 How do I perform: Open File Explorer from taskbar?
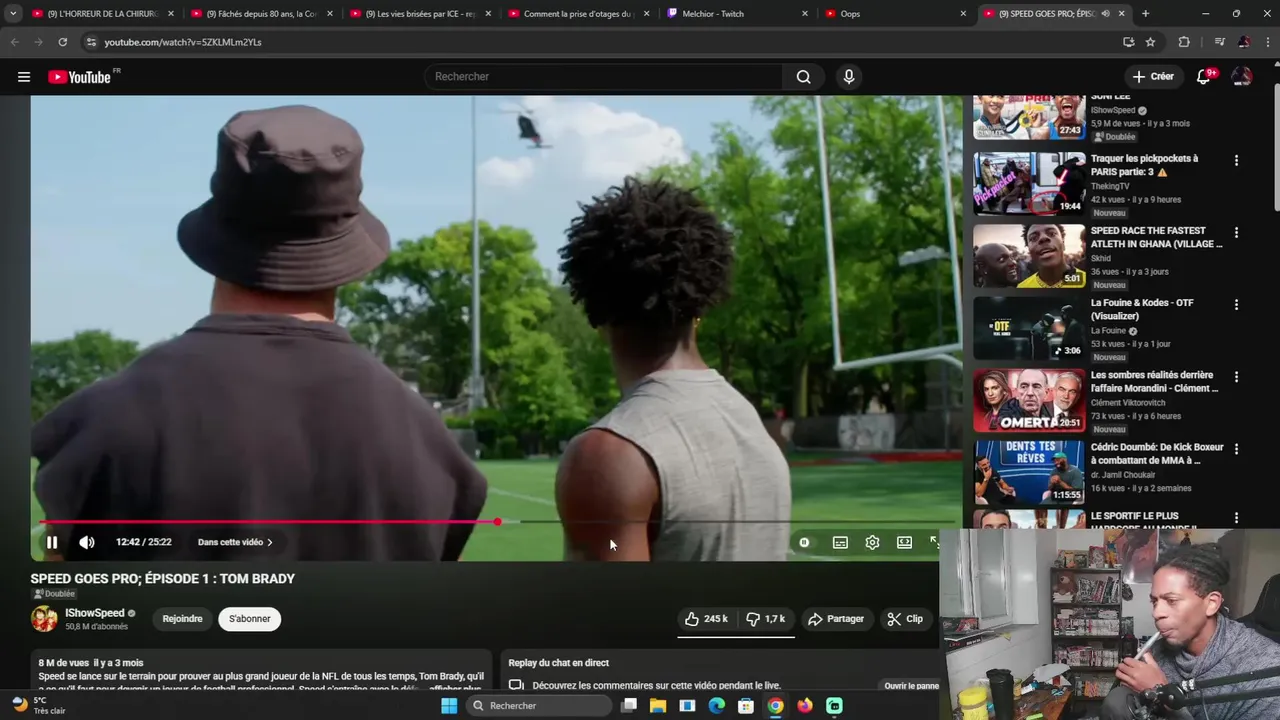click(x=658, y=706)
